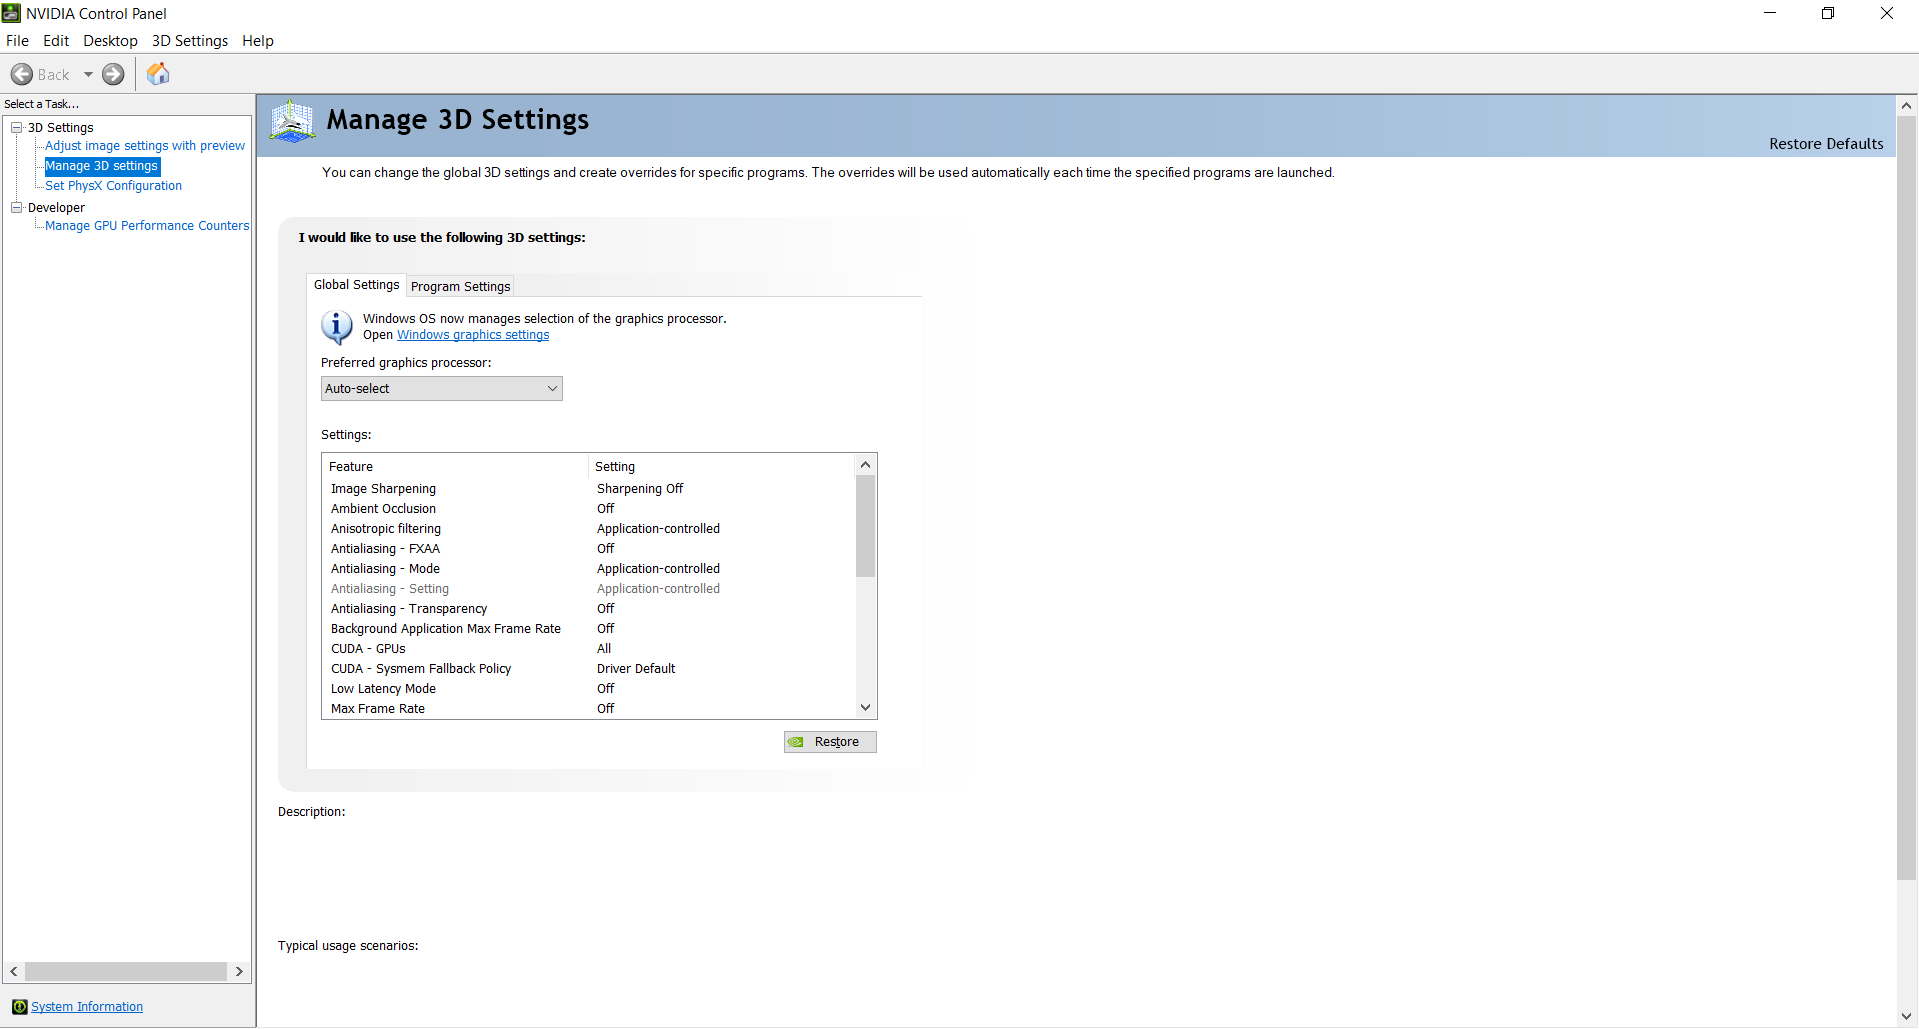Click the main panel vertical scrollbar thumb

pyautogui.click(x=1907, y=498)
